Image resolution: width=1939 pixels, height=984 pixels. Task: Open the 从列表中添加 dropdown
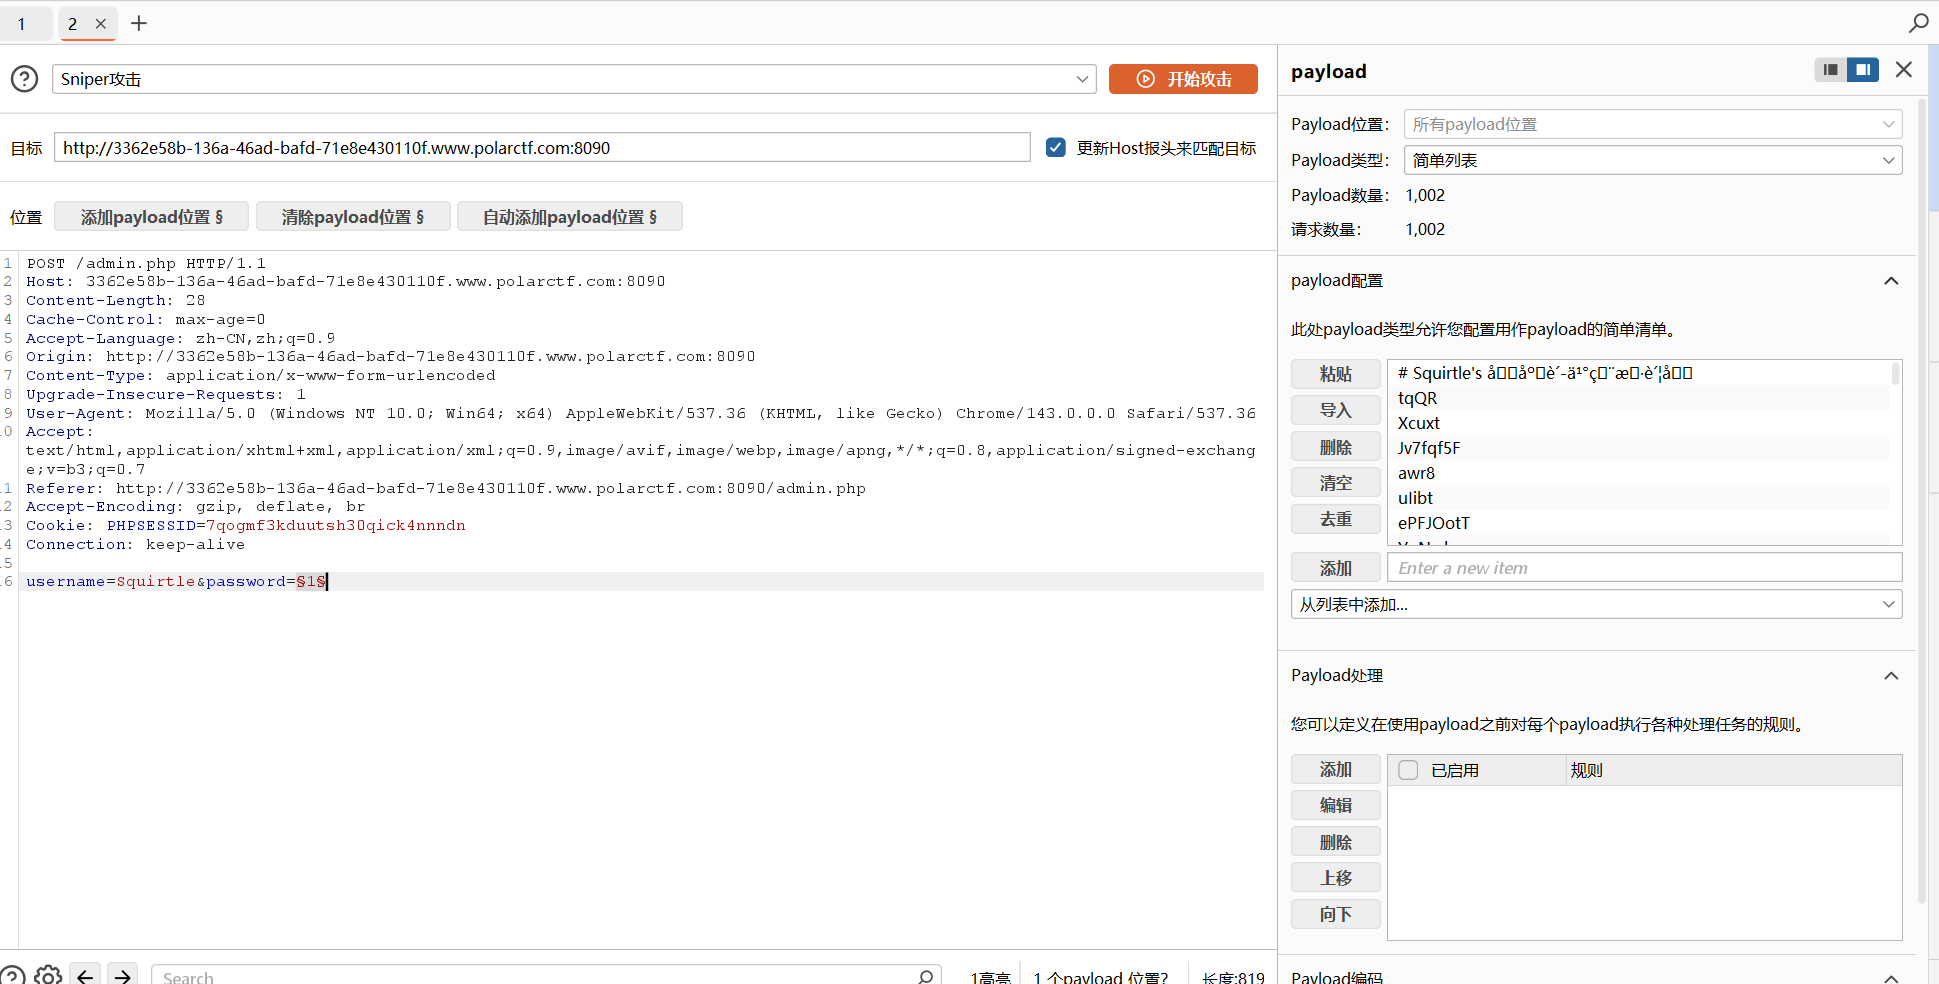coord(1596,604)
